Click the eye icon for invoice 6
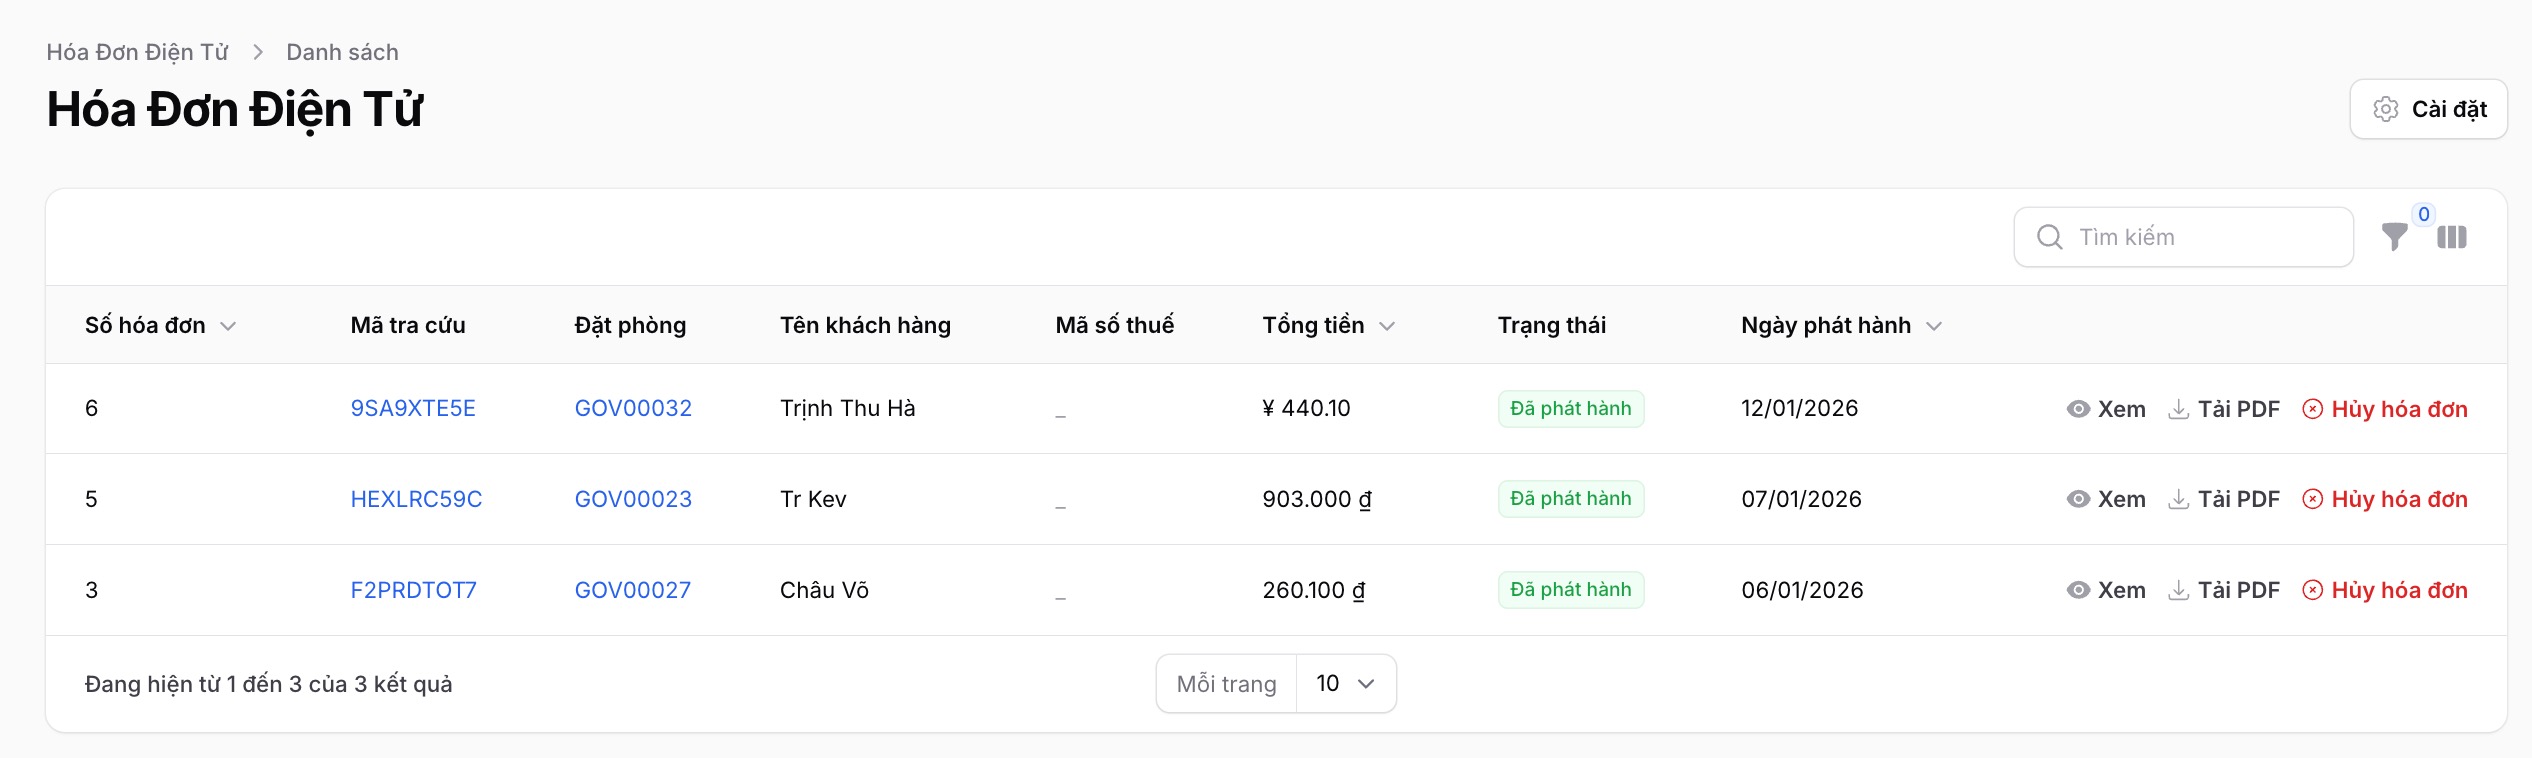2532x758 pixels. tap(2078, 409)
